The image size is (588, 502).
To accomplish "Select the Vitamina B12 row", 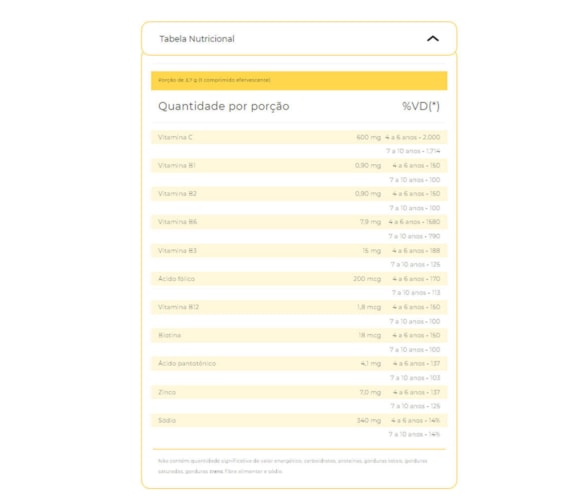I will pos(299,307).
